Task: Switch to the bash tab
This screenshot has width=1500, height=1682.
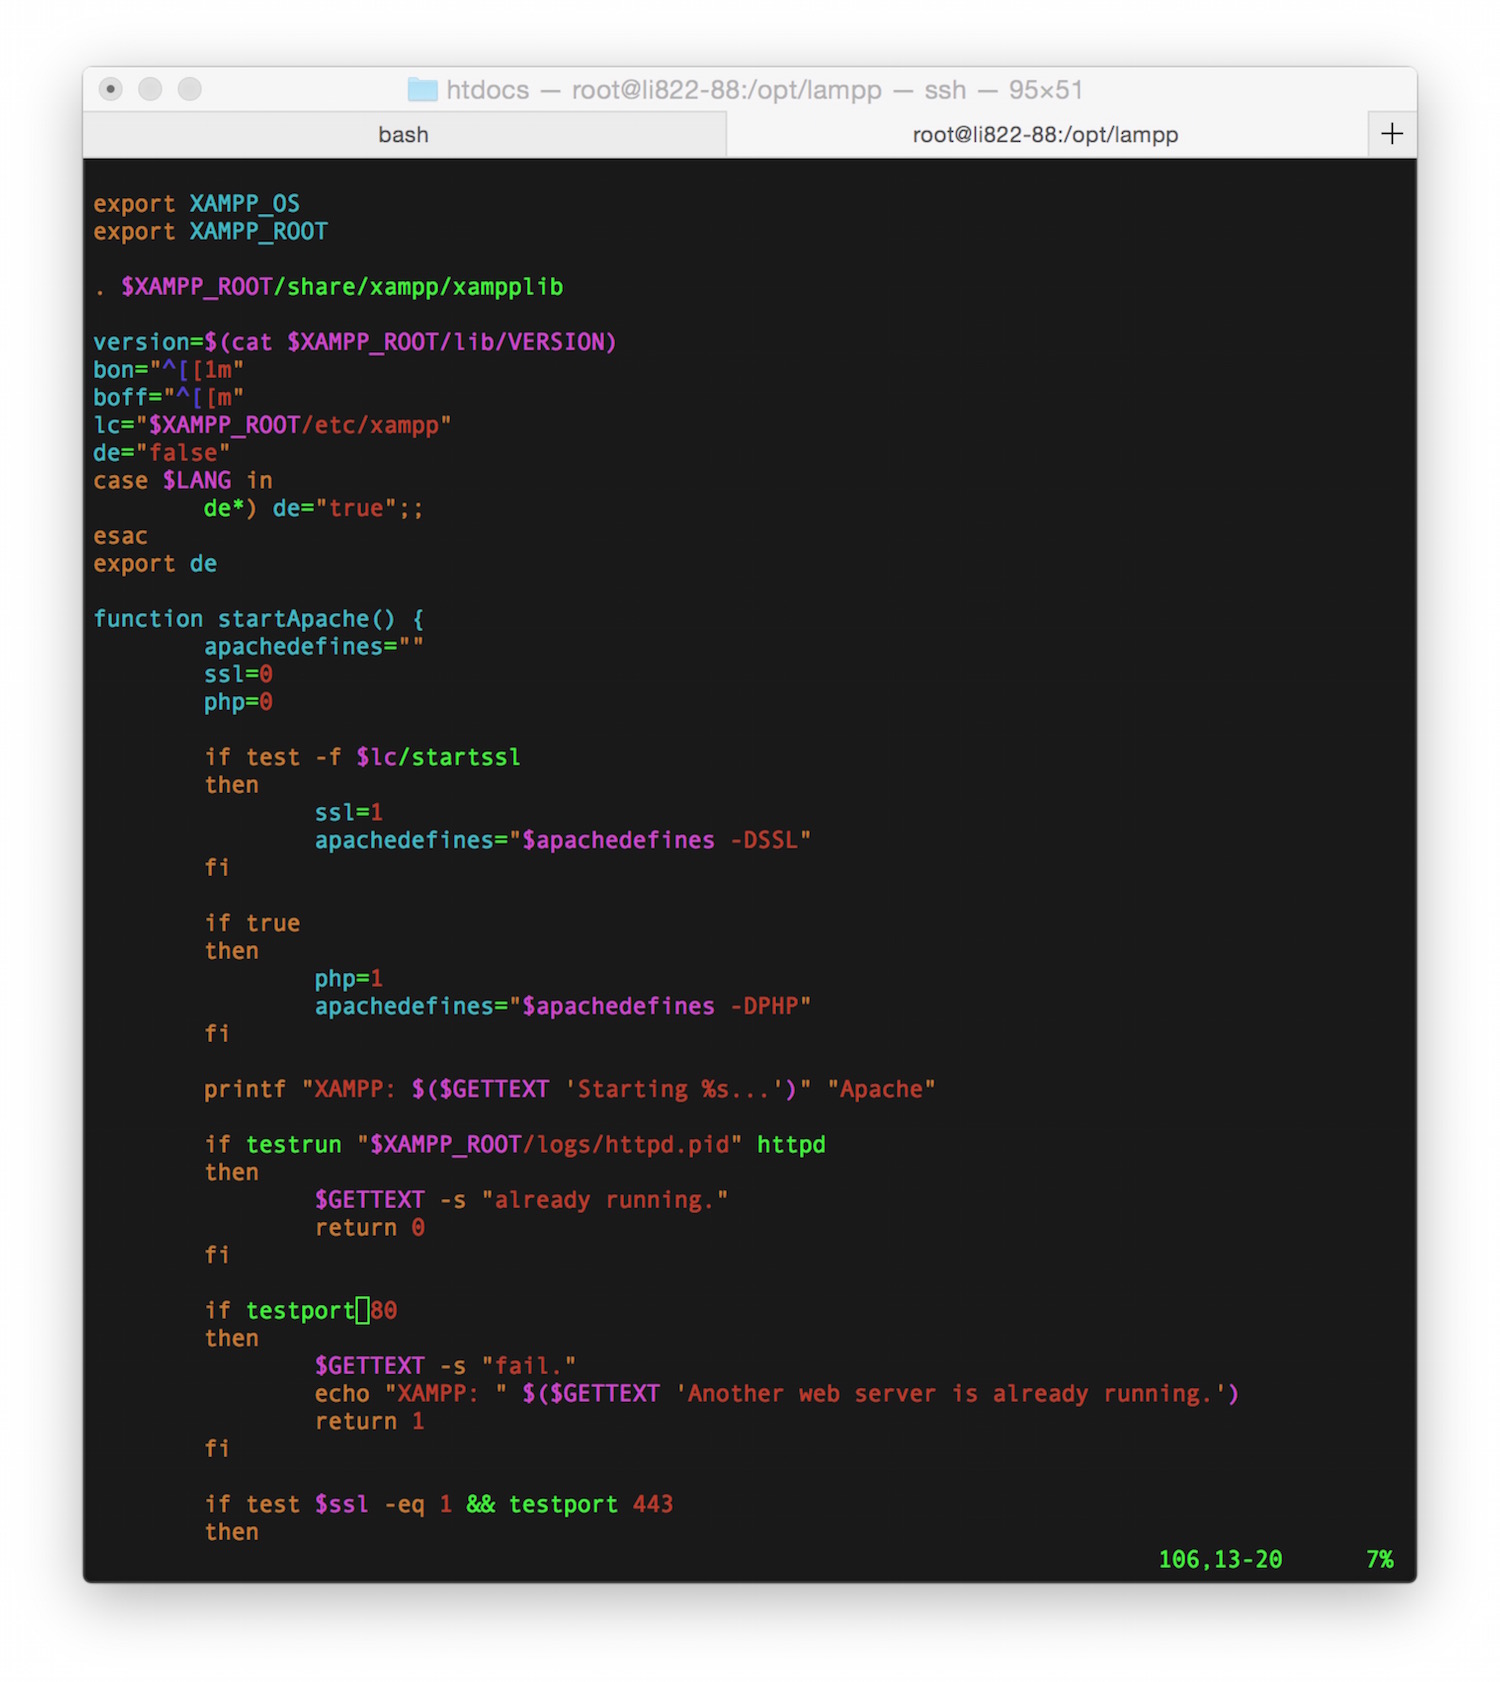Action: click(404, 135)
